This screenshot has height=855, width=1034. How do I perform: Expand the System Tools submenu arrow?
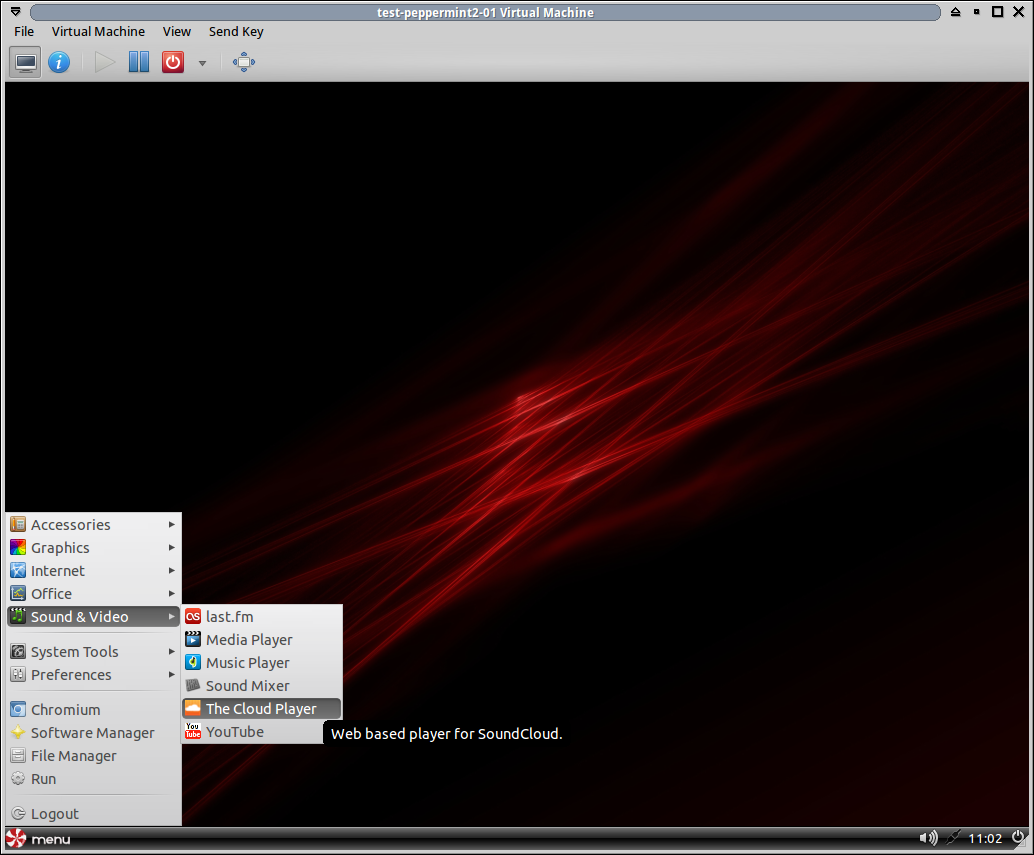(171, 652)
